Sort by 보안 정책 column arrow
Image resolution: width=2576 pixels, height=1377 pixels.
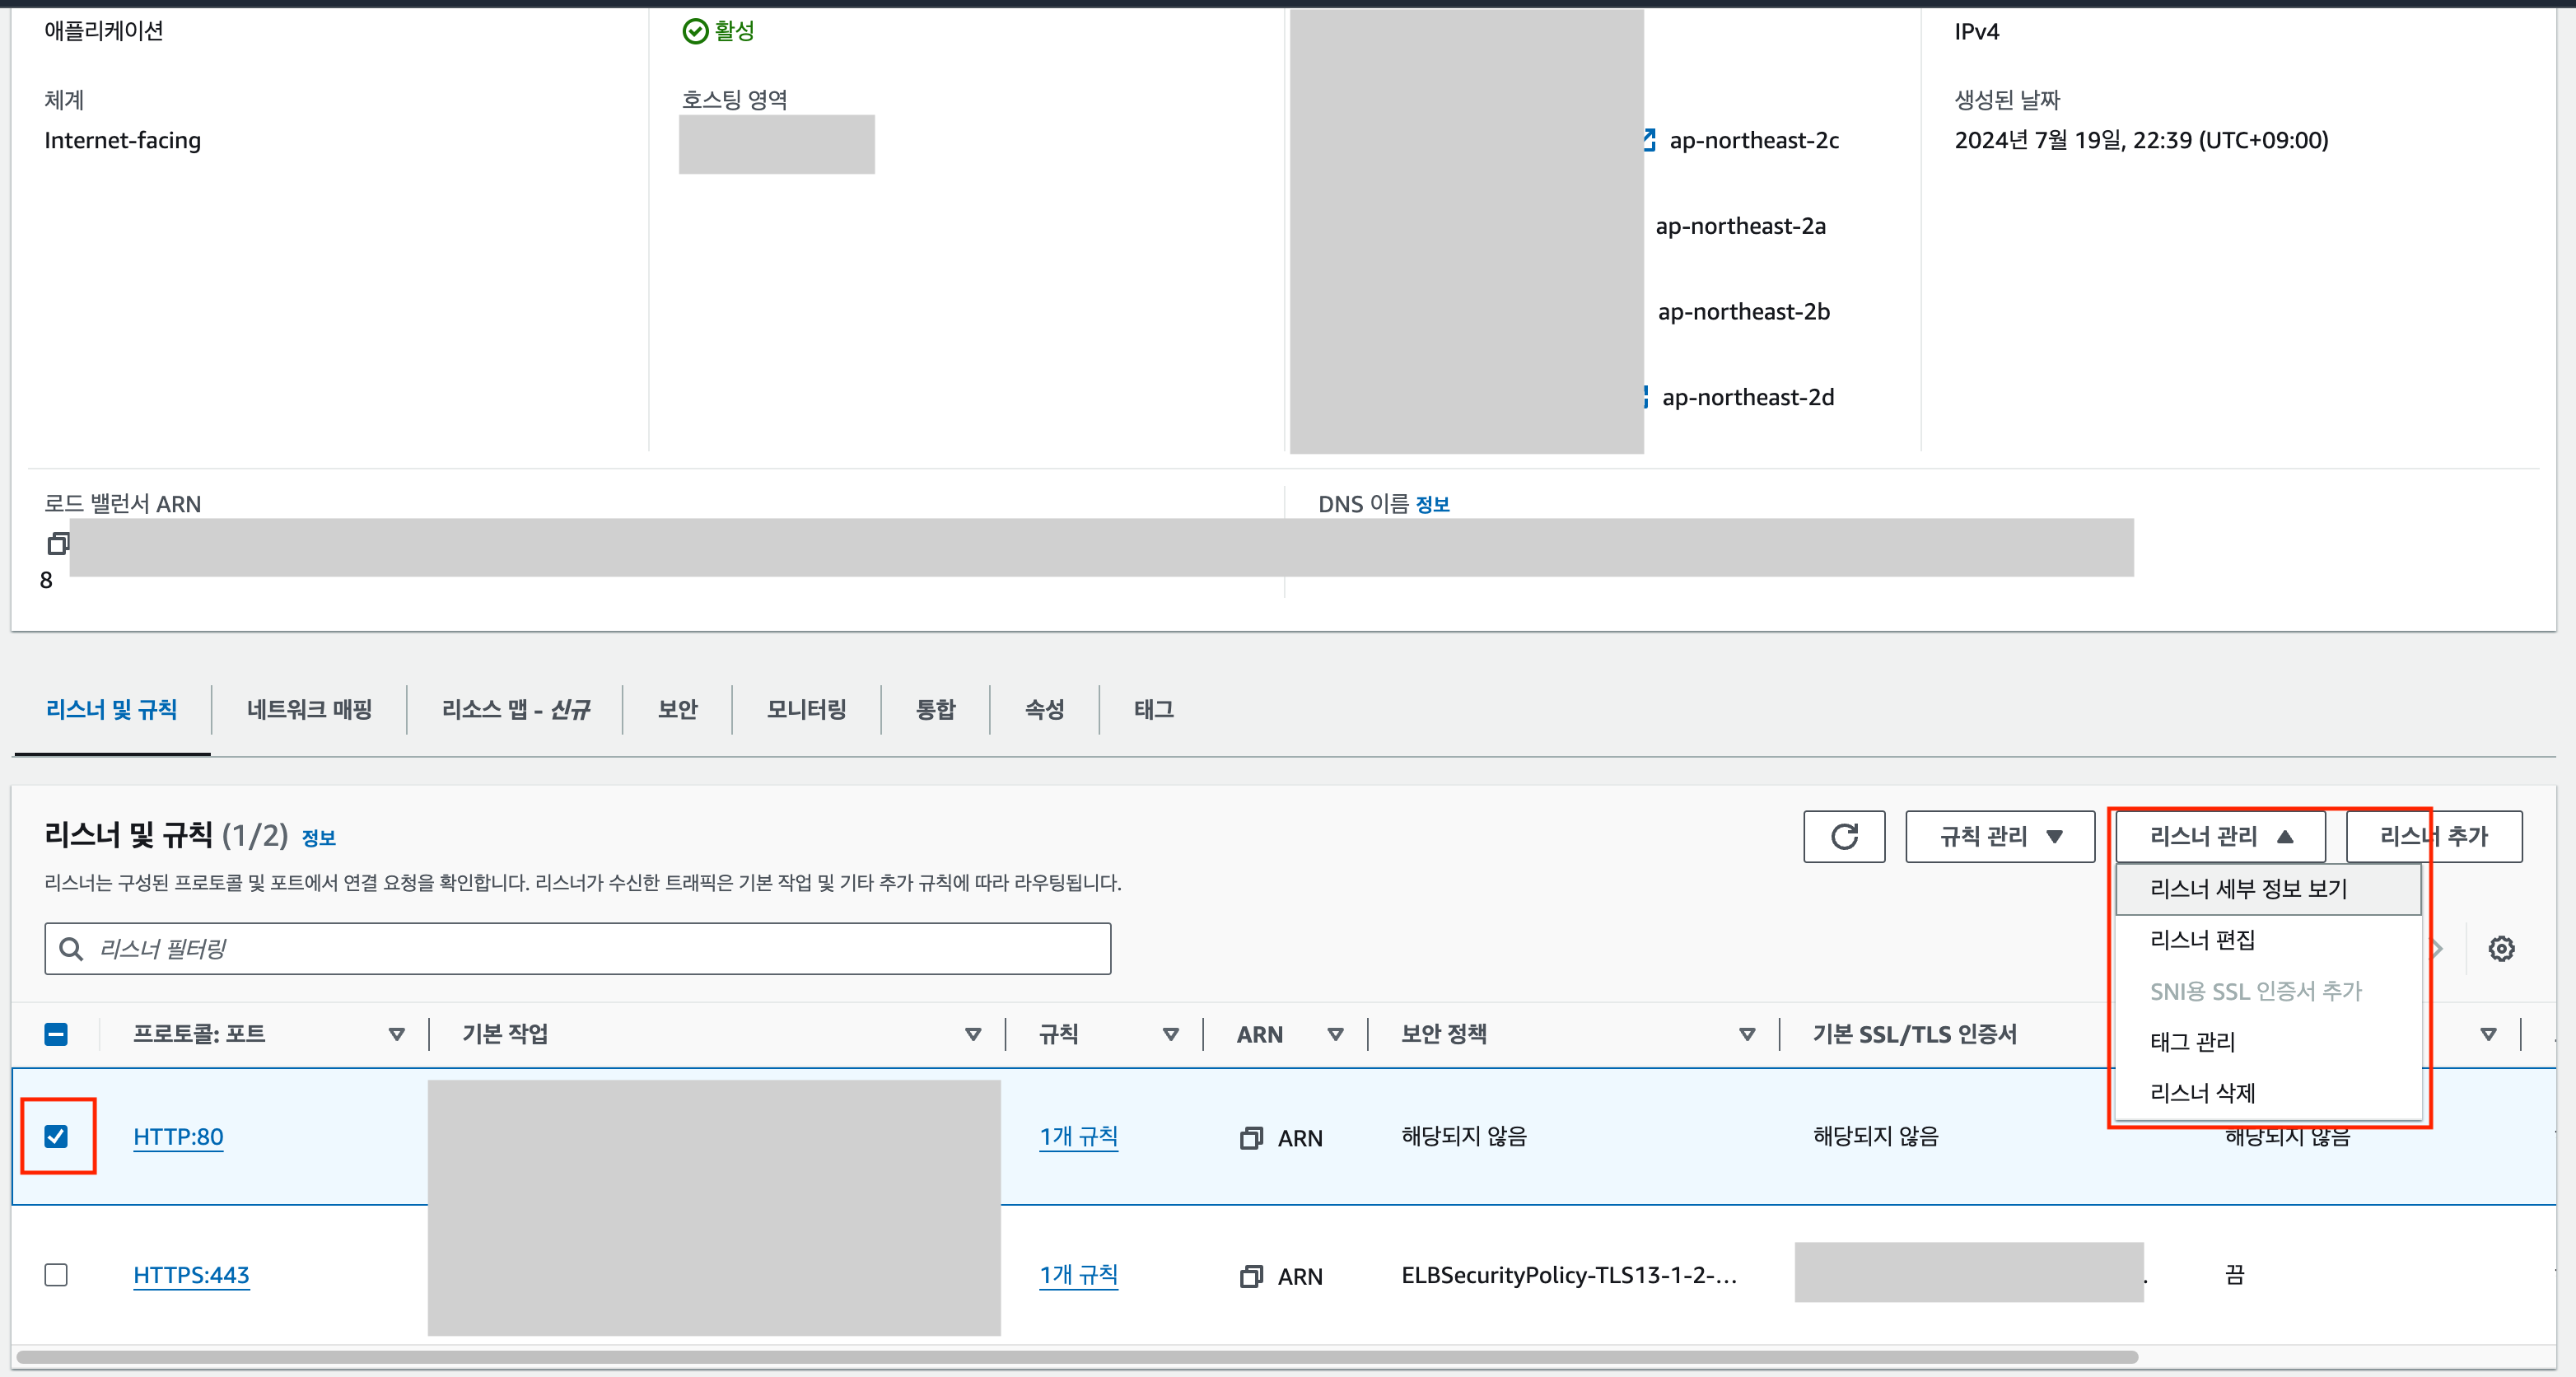(1746, 1034)
